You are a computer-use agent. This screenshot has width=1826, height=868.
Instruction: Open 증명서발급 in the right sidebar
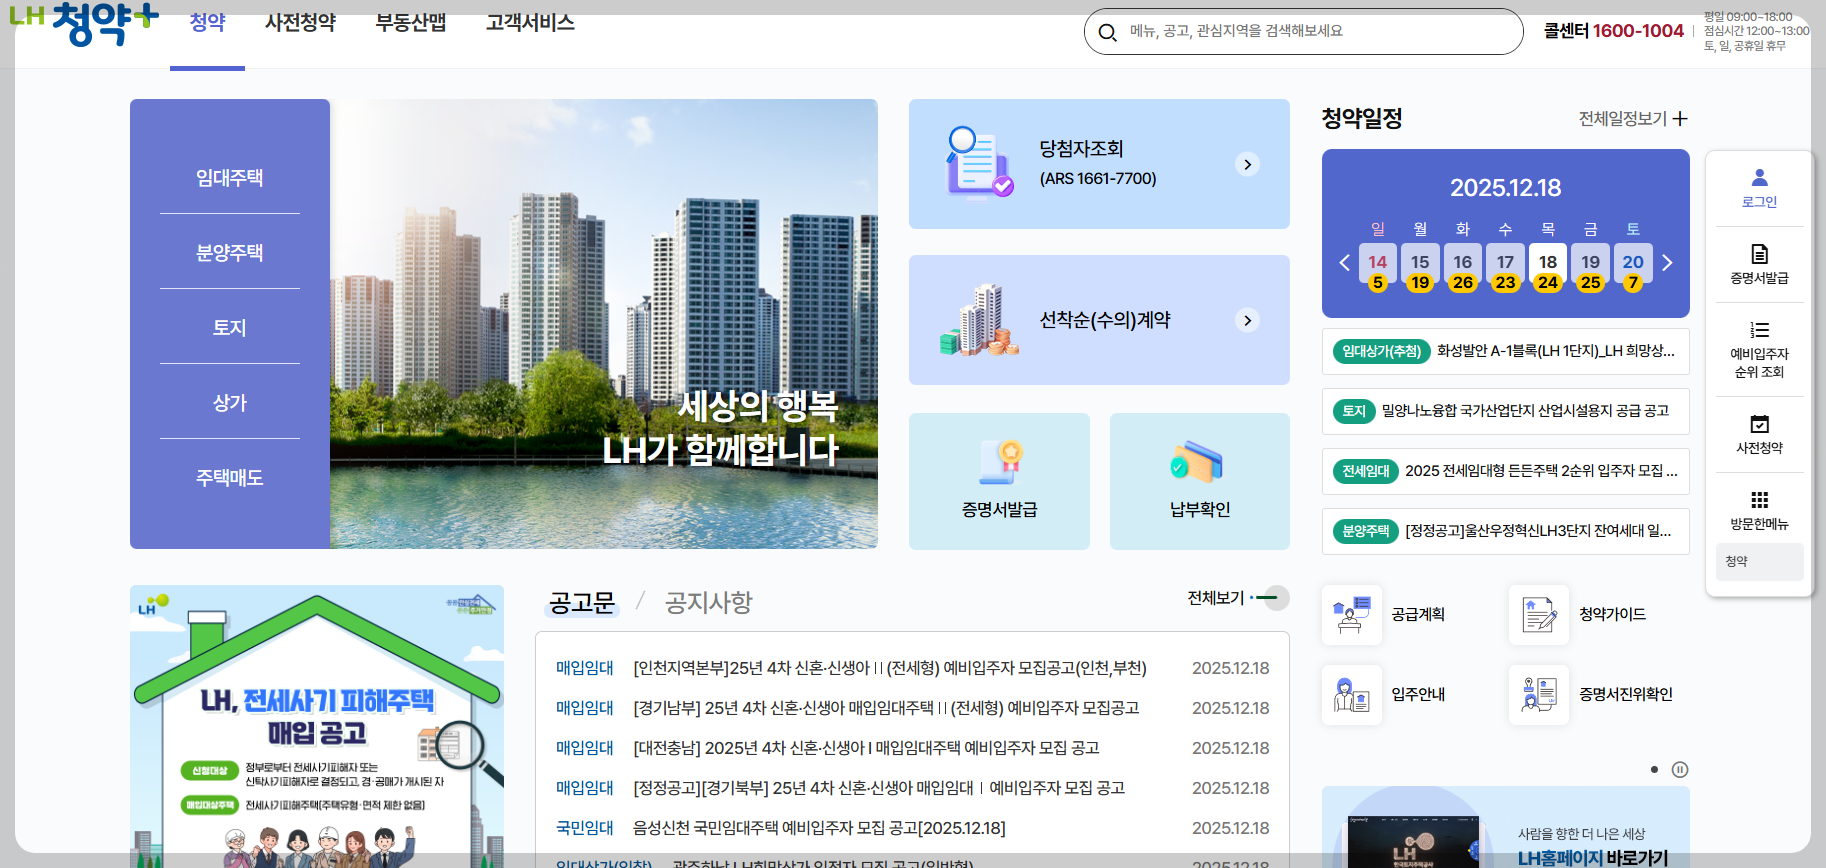coord(1759,264)
